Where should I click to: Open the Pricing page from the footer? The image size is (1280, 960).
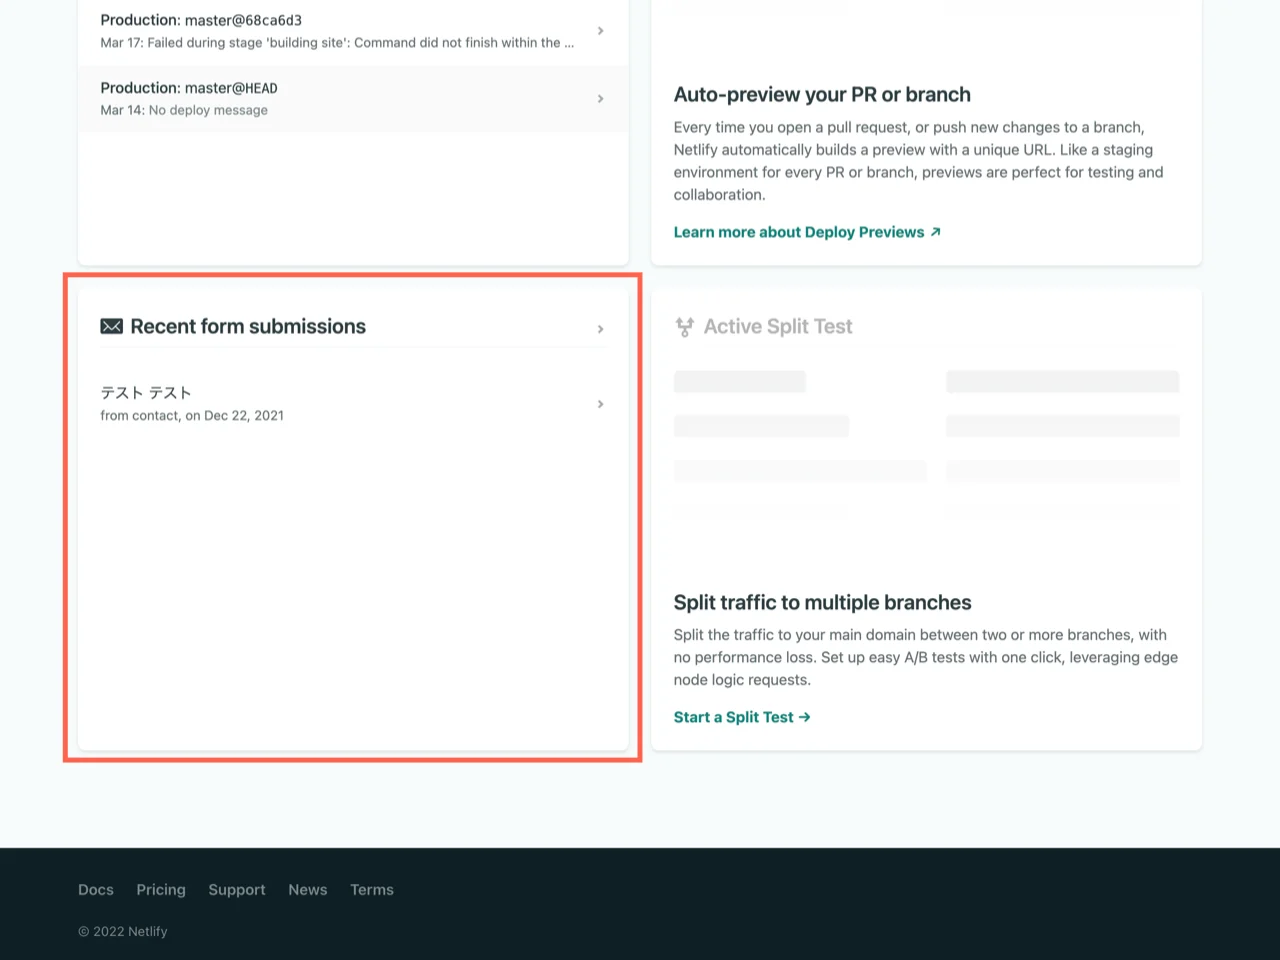point(160,889)
